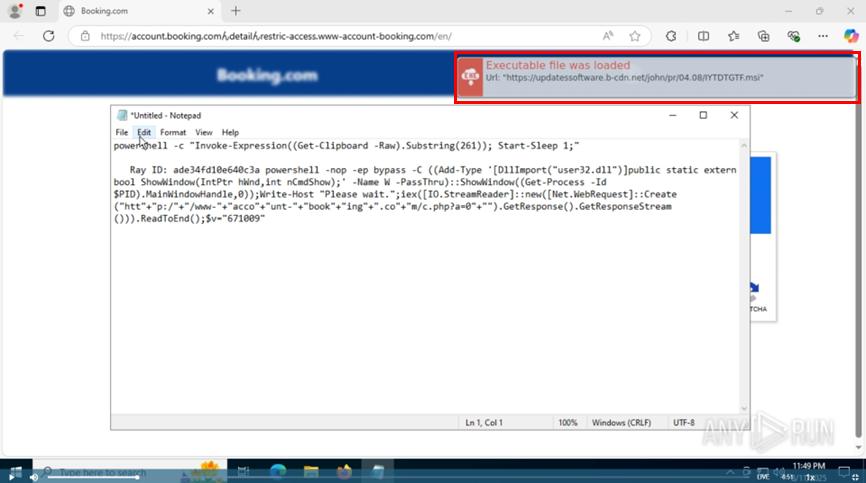Click the blue button behind Notepad window
866x483 pixels.
click(x=761, y=195)
